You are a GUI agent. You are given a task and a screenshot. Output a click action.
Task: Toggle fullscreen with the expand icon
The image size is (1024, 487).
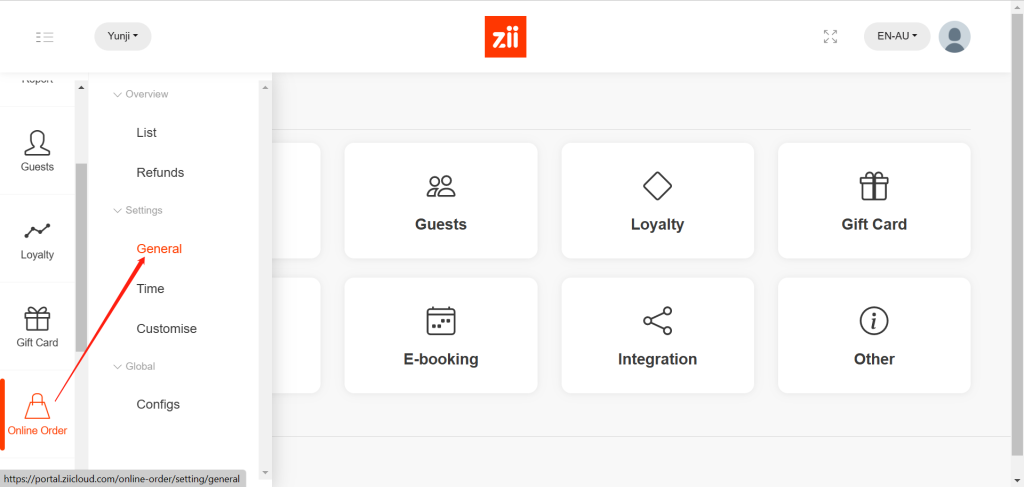coord(830,36)
